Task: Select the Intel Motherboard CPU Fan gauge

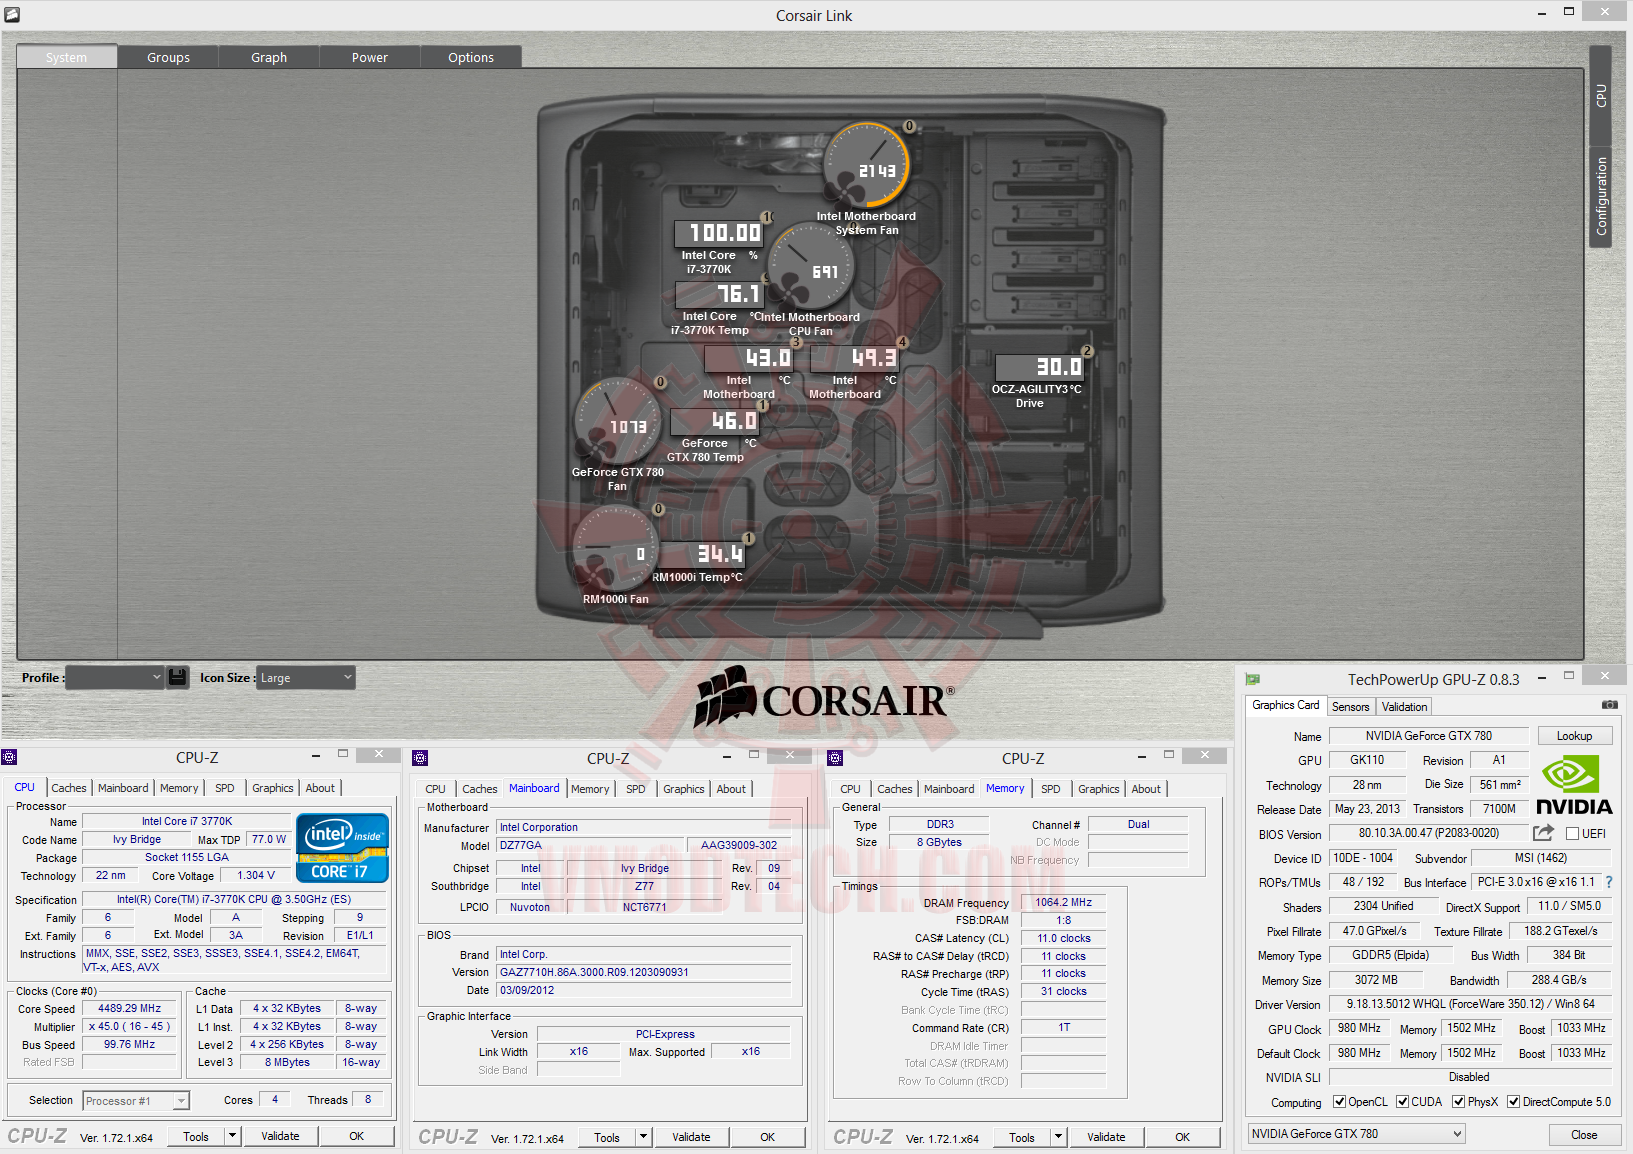Action: coord(810,268)
